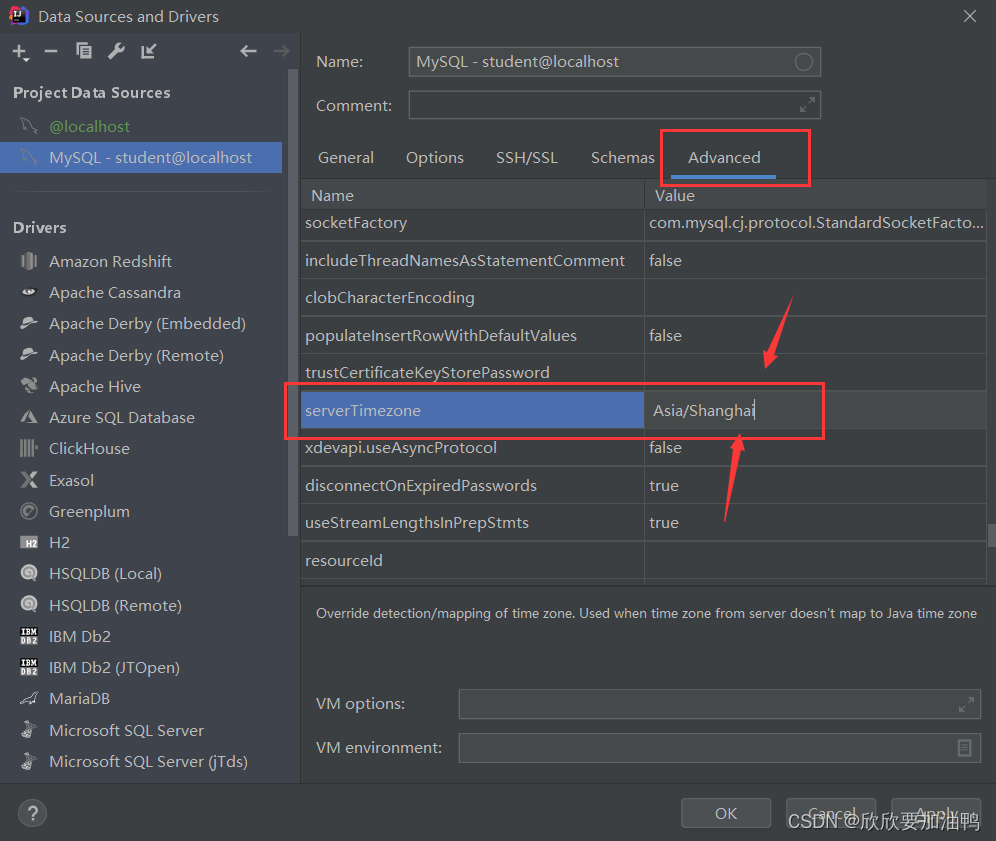Click in the Name input field

[614, 62]
